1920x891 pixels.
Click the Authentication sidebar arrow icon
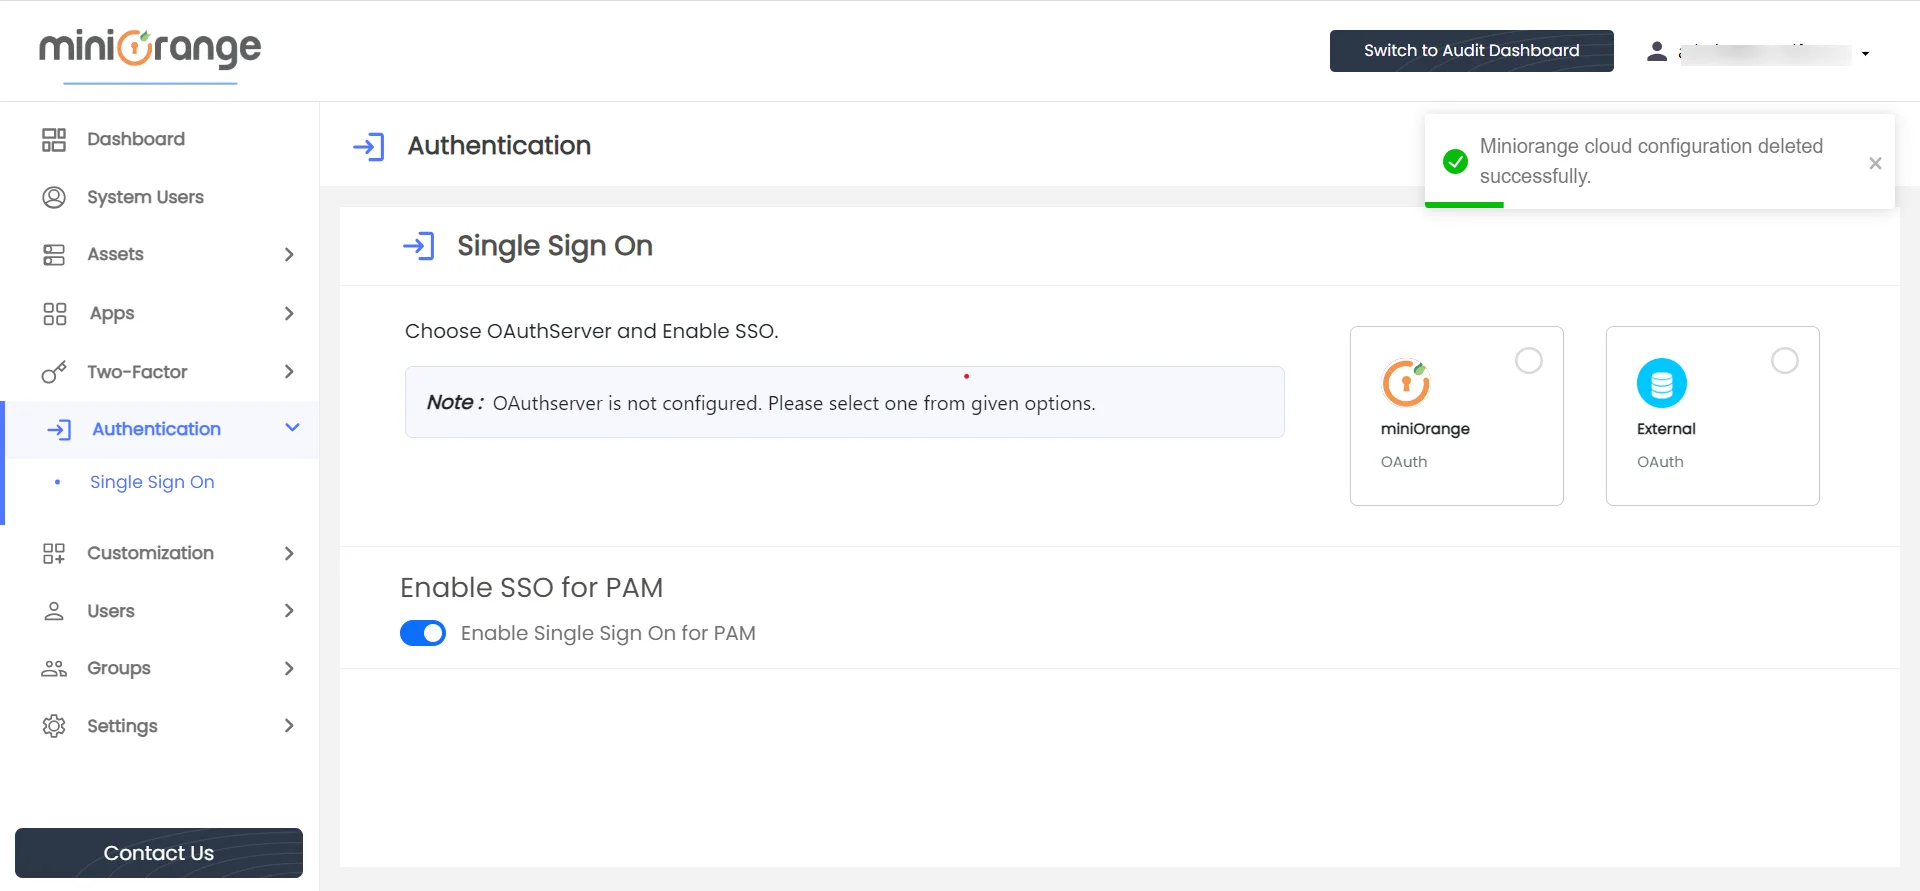click(x=59, y=429)
